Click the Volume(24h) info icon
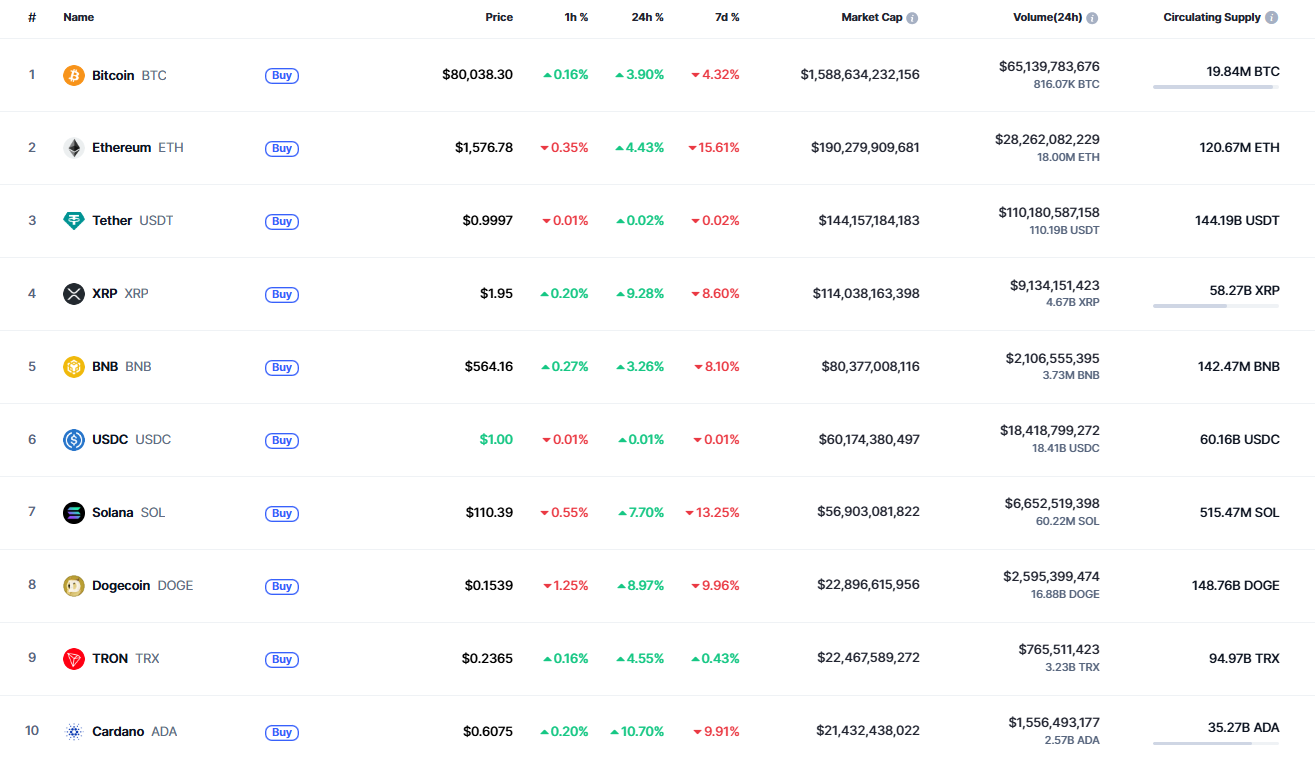This screenshot has height=759, width=1315. (x=1092, y=18)
